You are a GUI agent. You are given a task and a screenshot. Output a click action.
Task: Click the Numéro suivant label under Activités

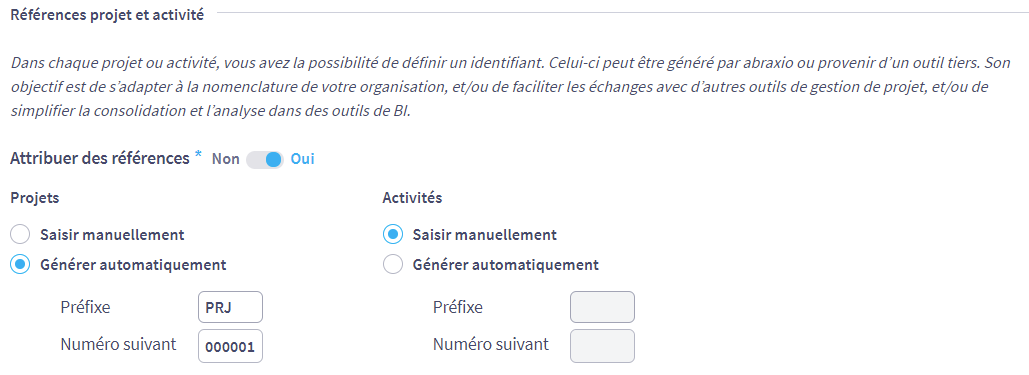point(491,344)
